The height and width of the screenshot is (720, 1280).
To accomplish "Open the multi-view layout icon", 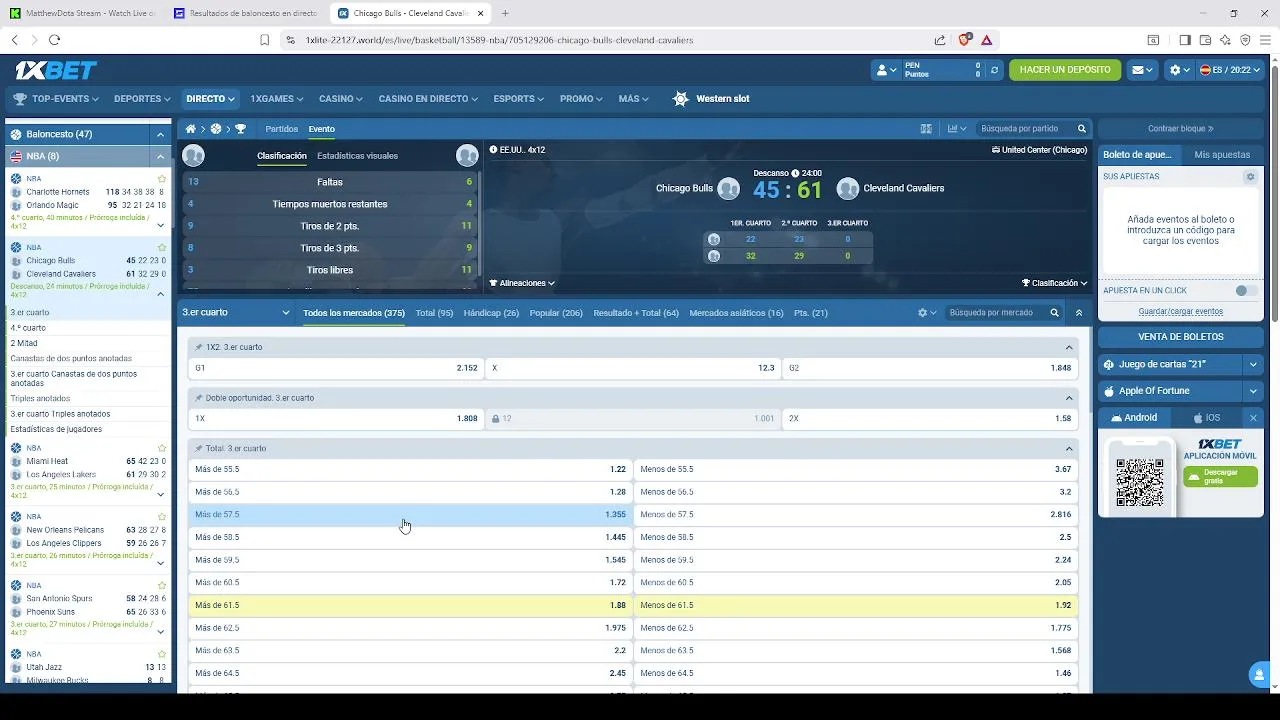I will tap(926, 129).
